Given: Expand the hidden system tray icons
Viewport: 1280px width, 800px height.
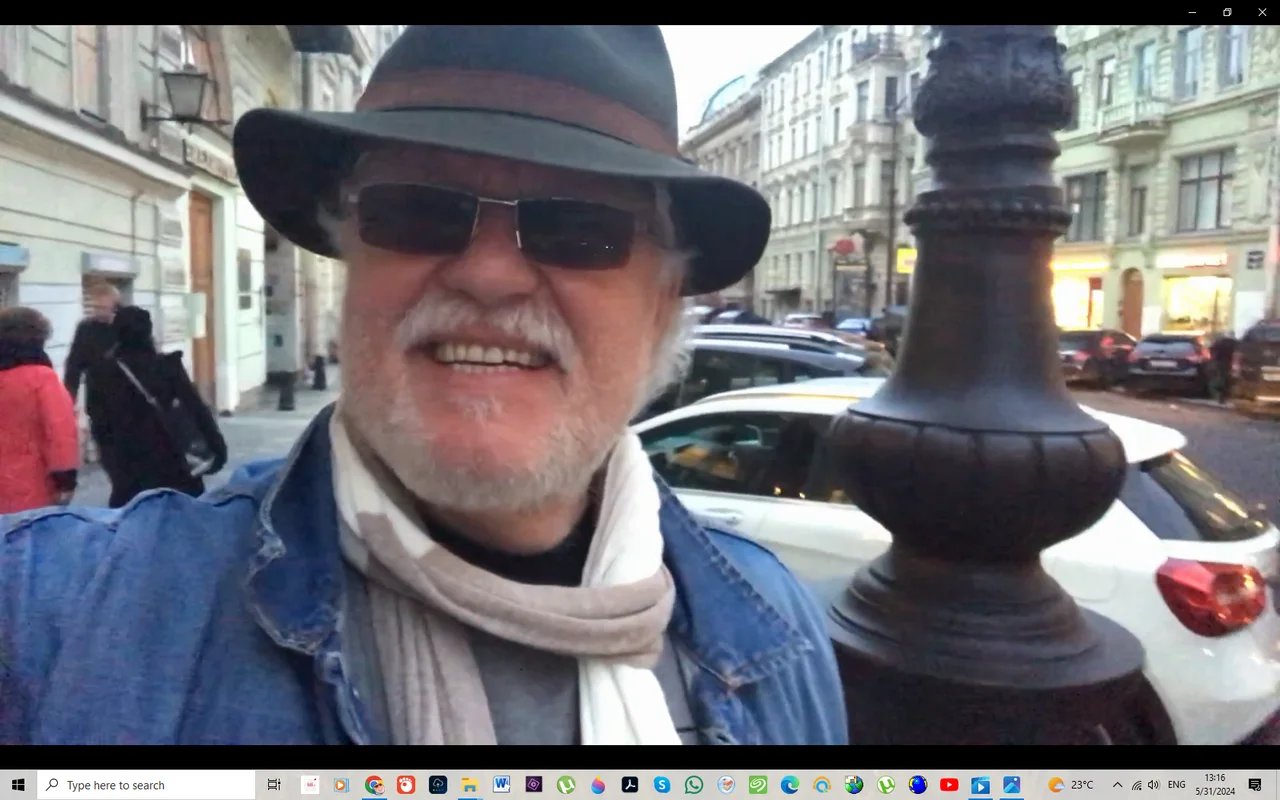Looking at the screenshot, I should 1117,785.
